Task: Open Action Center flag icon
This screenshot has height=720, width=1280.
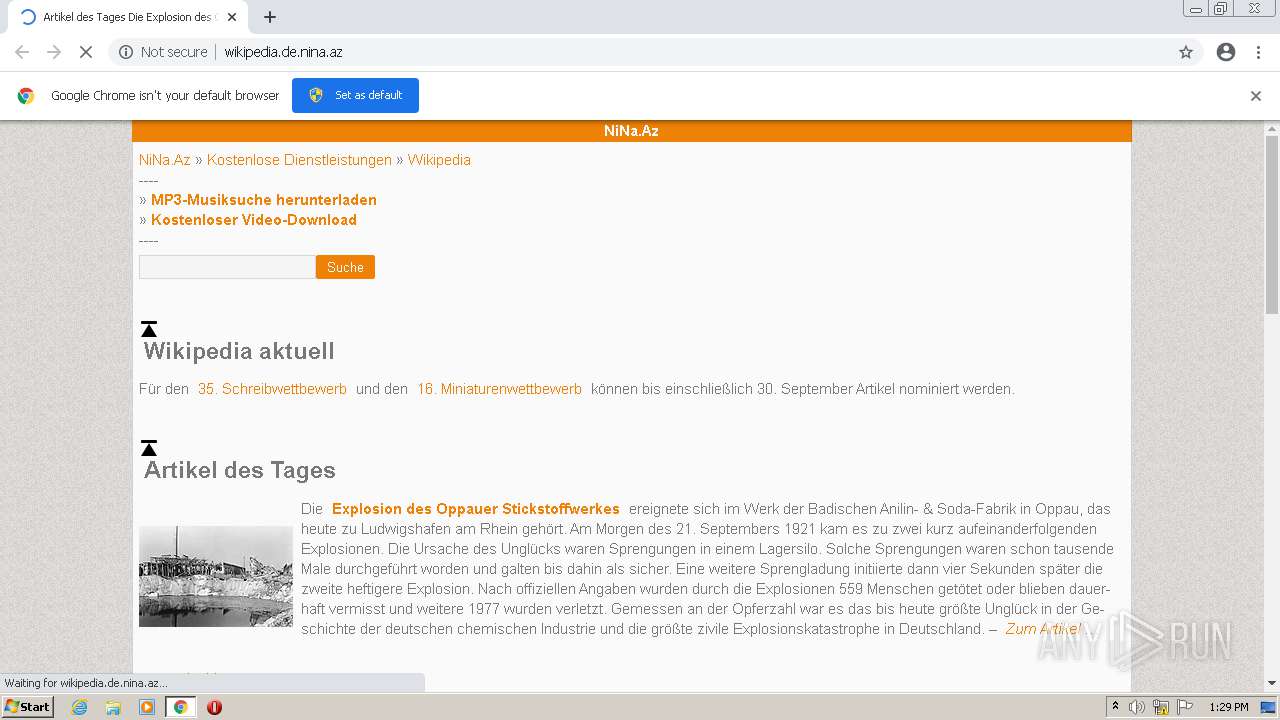Action: pos(1185,707)
